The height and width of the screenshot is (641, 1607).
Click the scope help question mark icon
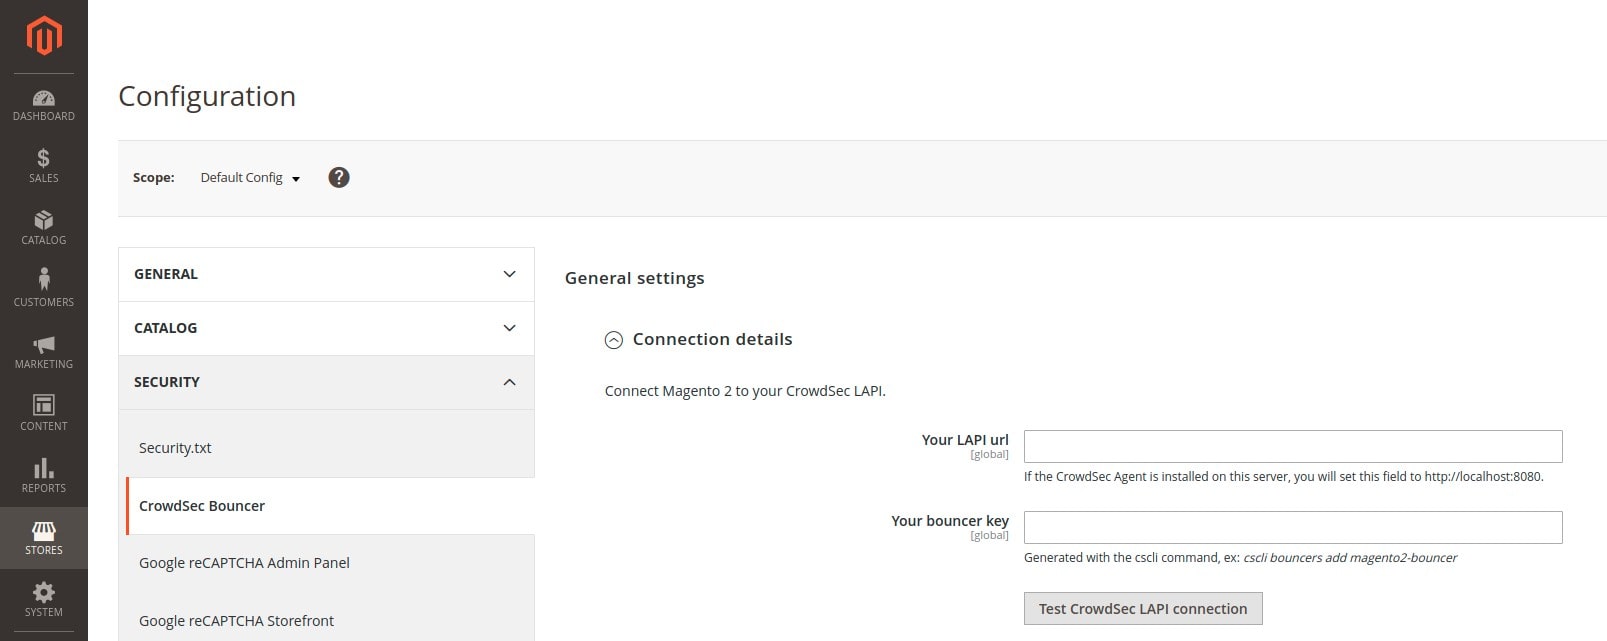(339, 178)
